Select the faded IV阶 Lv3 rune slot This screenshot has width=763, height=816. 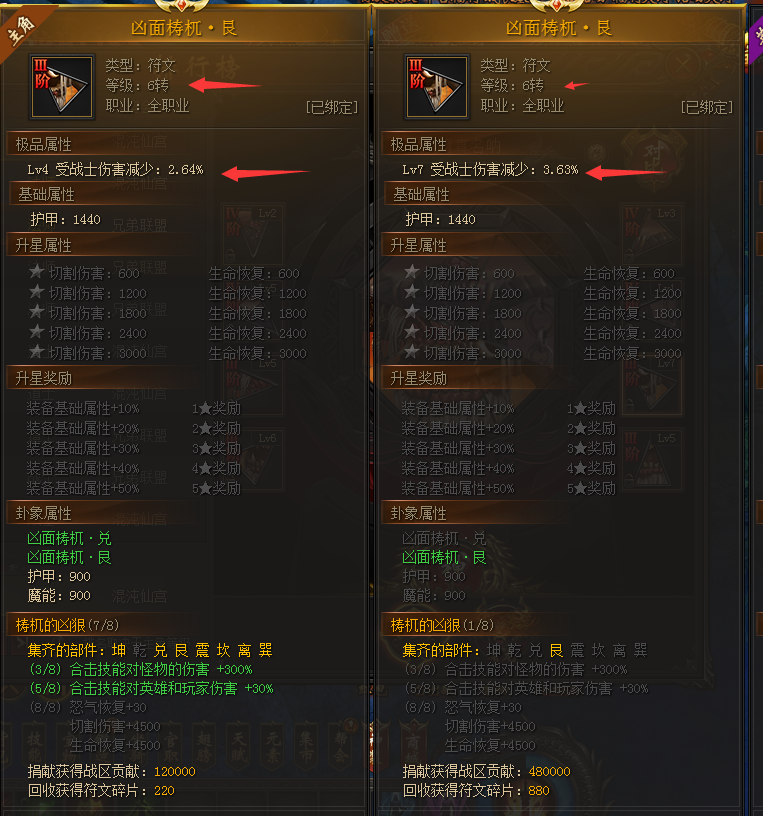(653, 234)
